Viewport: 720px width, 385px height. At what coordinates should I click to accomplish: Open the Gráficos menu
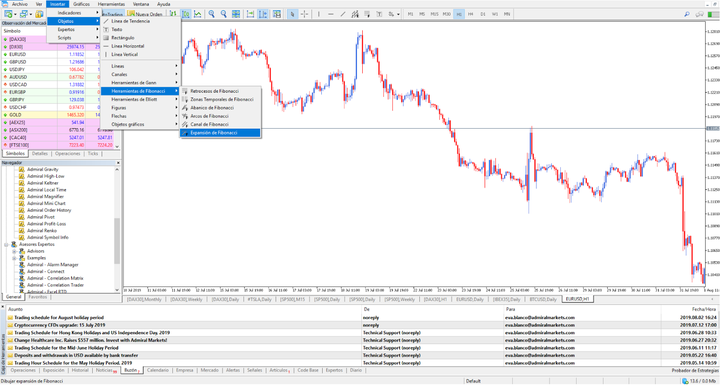pyautogui.click(x=81, y=4)
